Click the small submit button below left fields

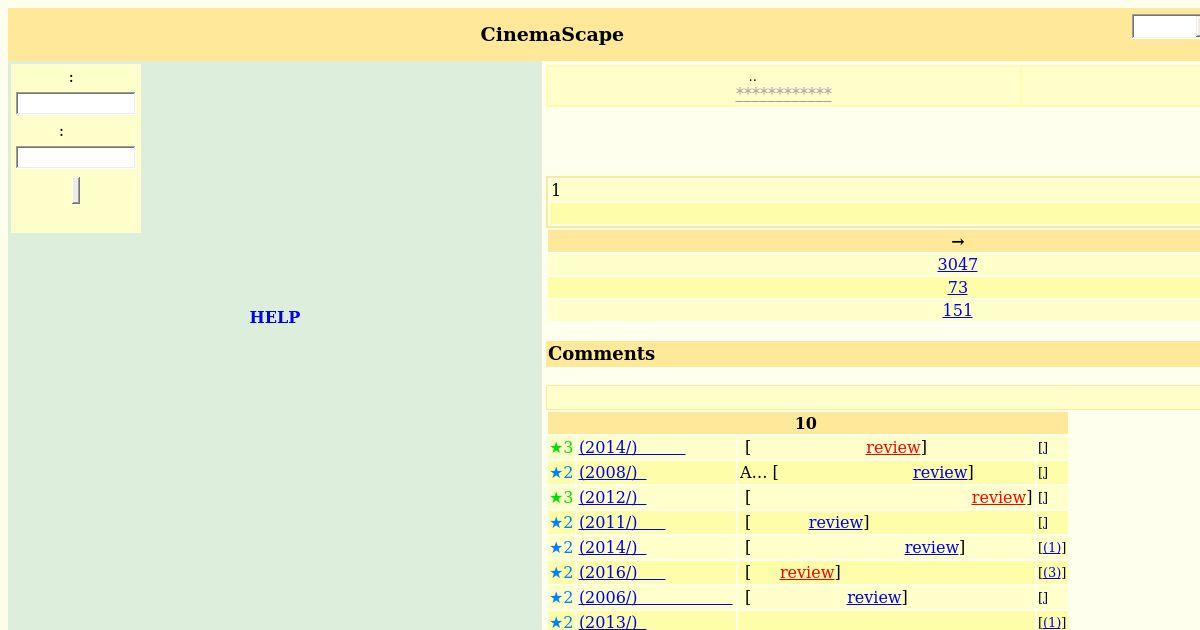76,190
